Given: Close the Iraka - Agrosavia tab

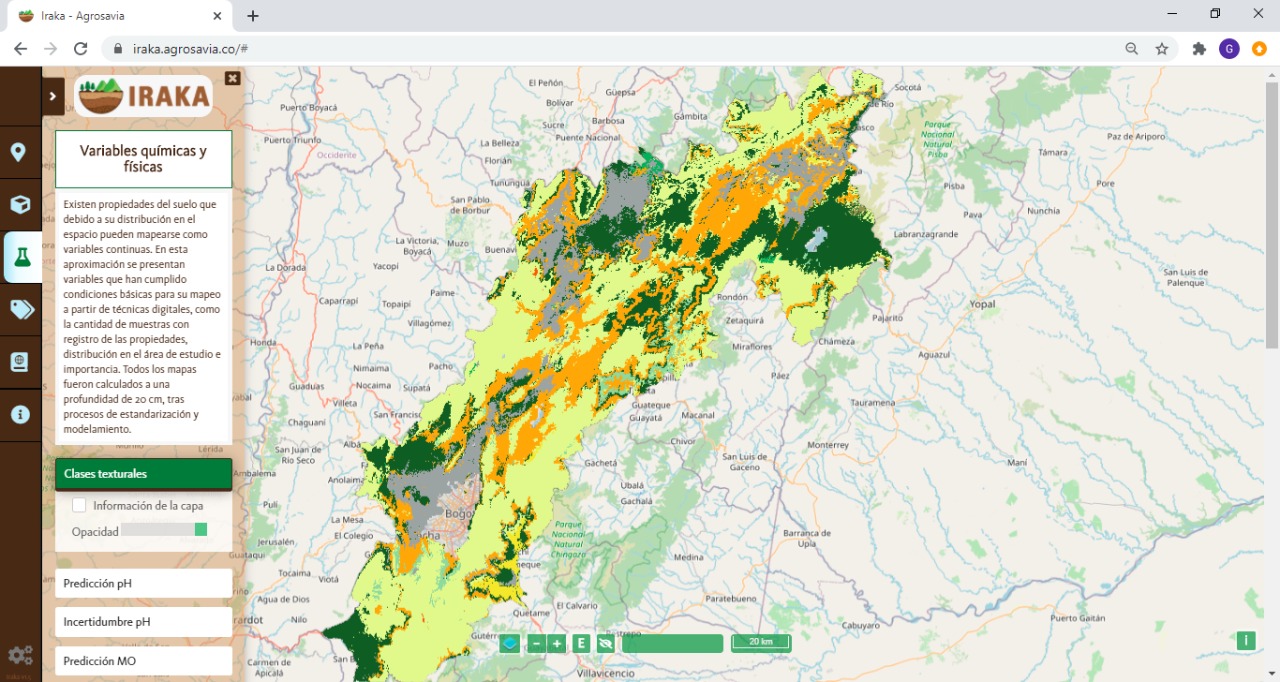Looking at the screenshot, I should 216,16.
